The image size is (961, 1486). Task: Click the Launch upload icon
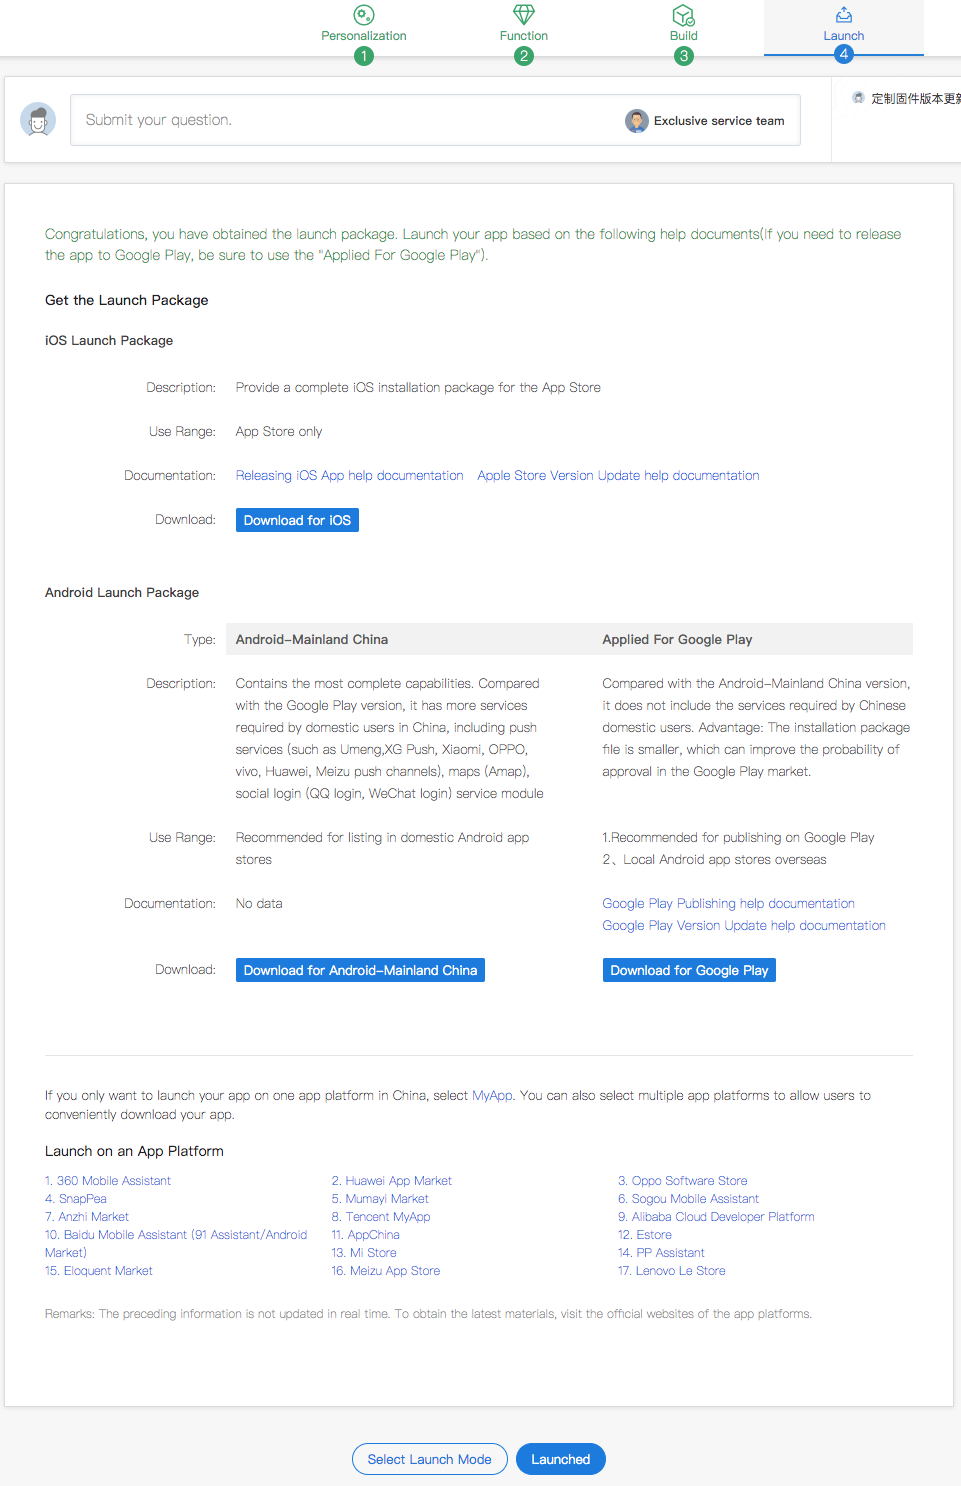pos(844,15)
